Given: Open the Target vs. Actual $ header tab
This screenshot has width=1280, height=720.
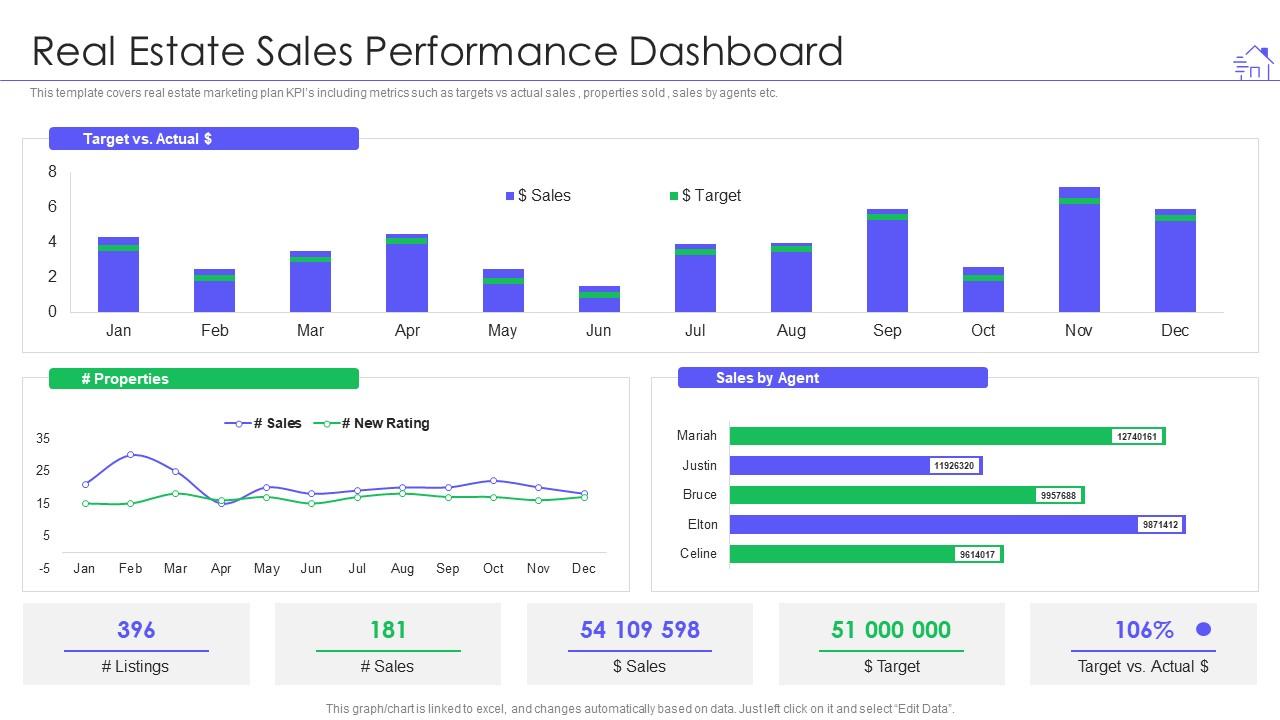Looking at the screenshot, I should coord(203,139).
